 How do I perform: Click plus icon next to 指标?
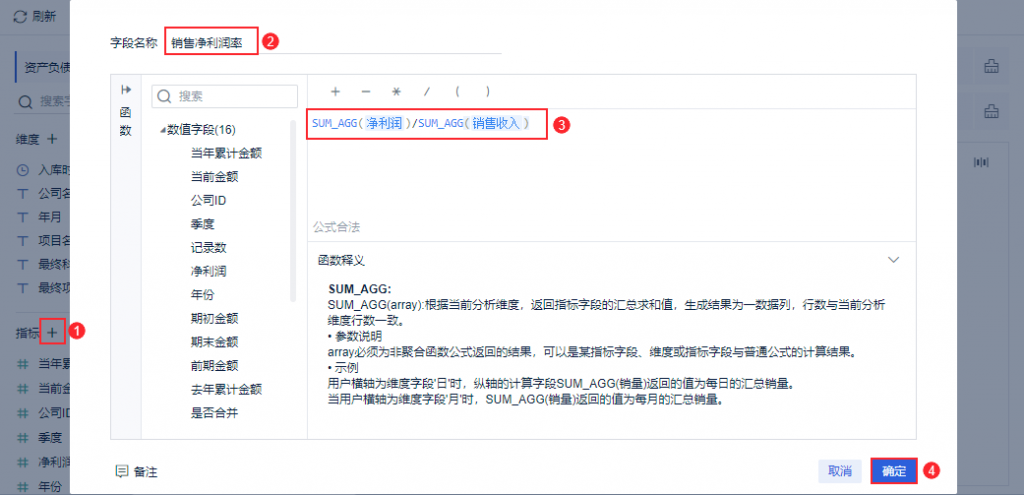pyautogui.click(x=54, y=331)
